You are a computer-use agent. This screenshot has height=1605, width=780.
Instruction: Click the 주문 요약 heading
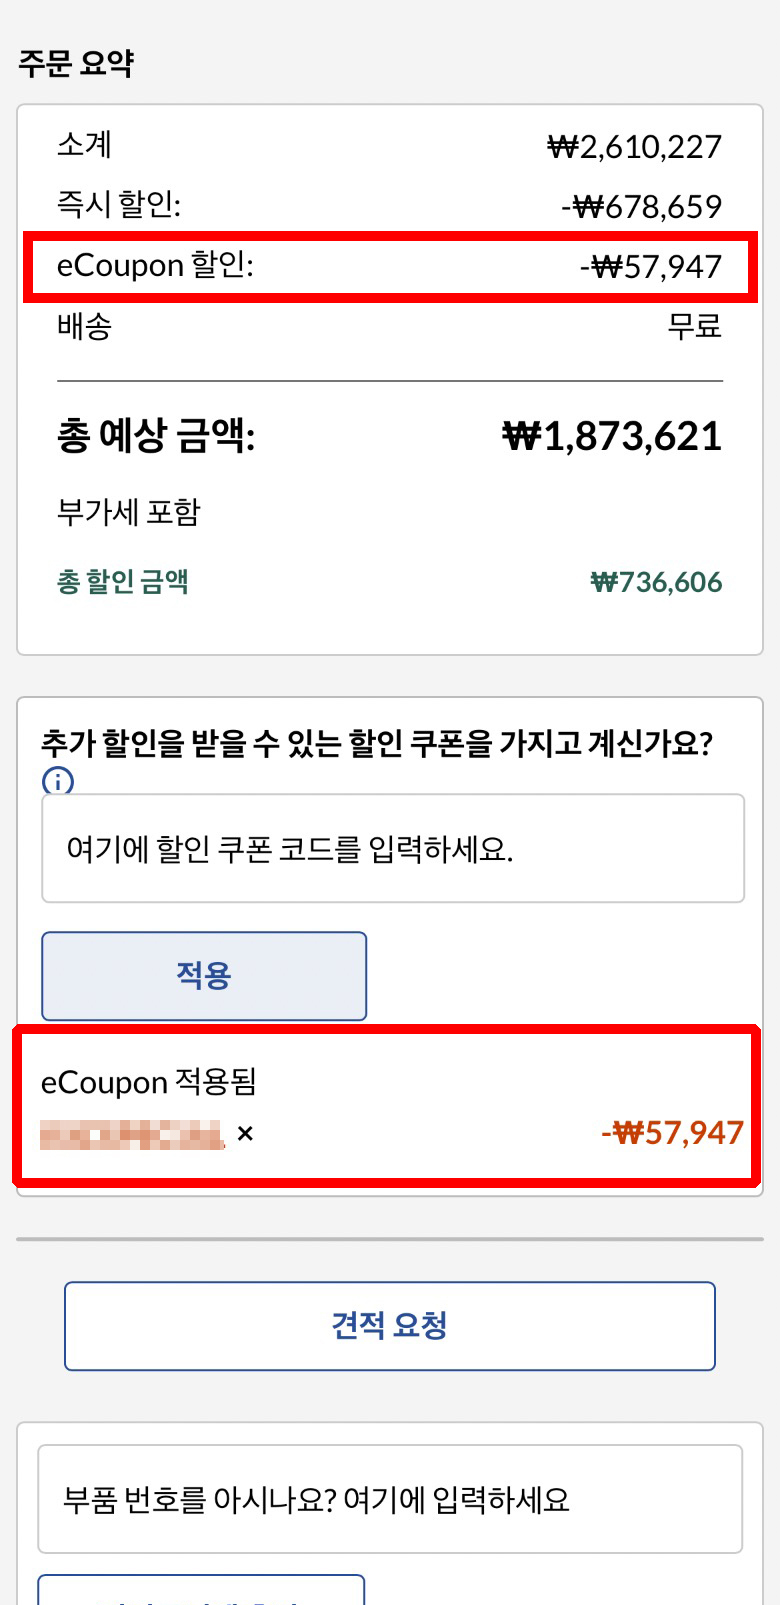coord(76,63)
